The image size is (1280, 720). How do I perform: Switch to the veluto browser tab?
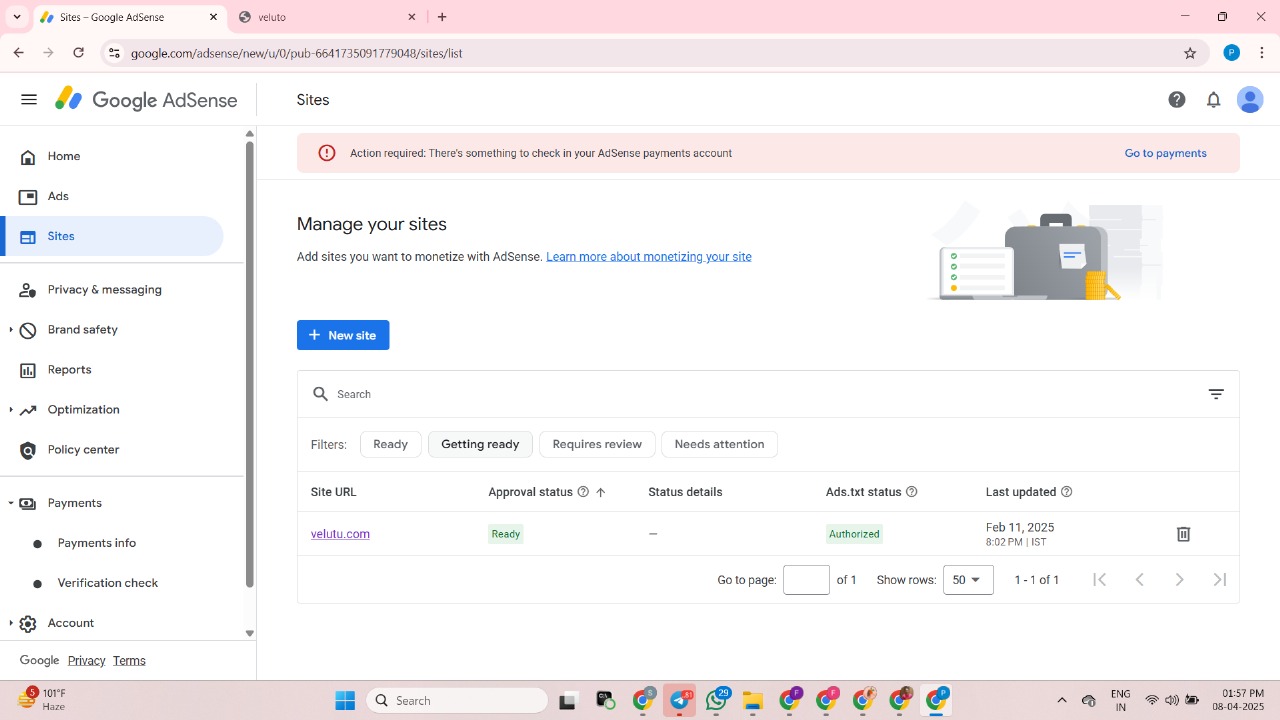(327, 17)
